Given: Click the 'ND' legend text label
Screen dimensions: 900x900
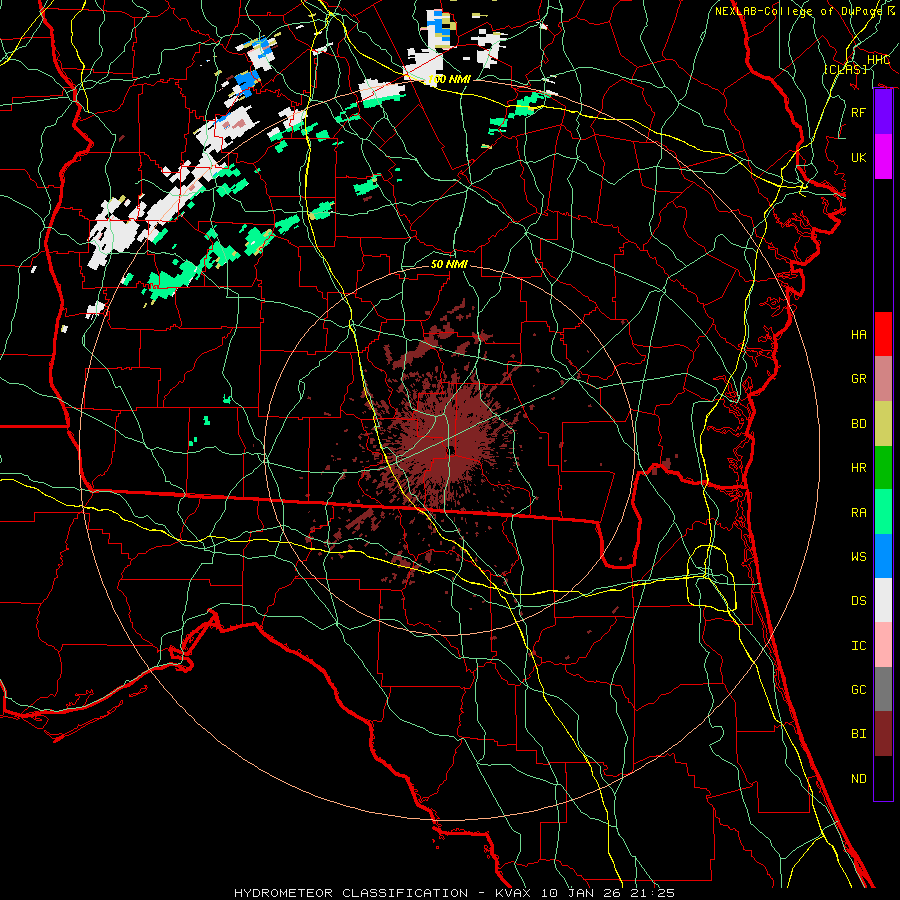Looking at the screenshot, I should pos(858,779).
